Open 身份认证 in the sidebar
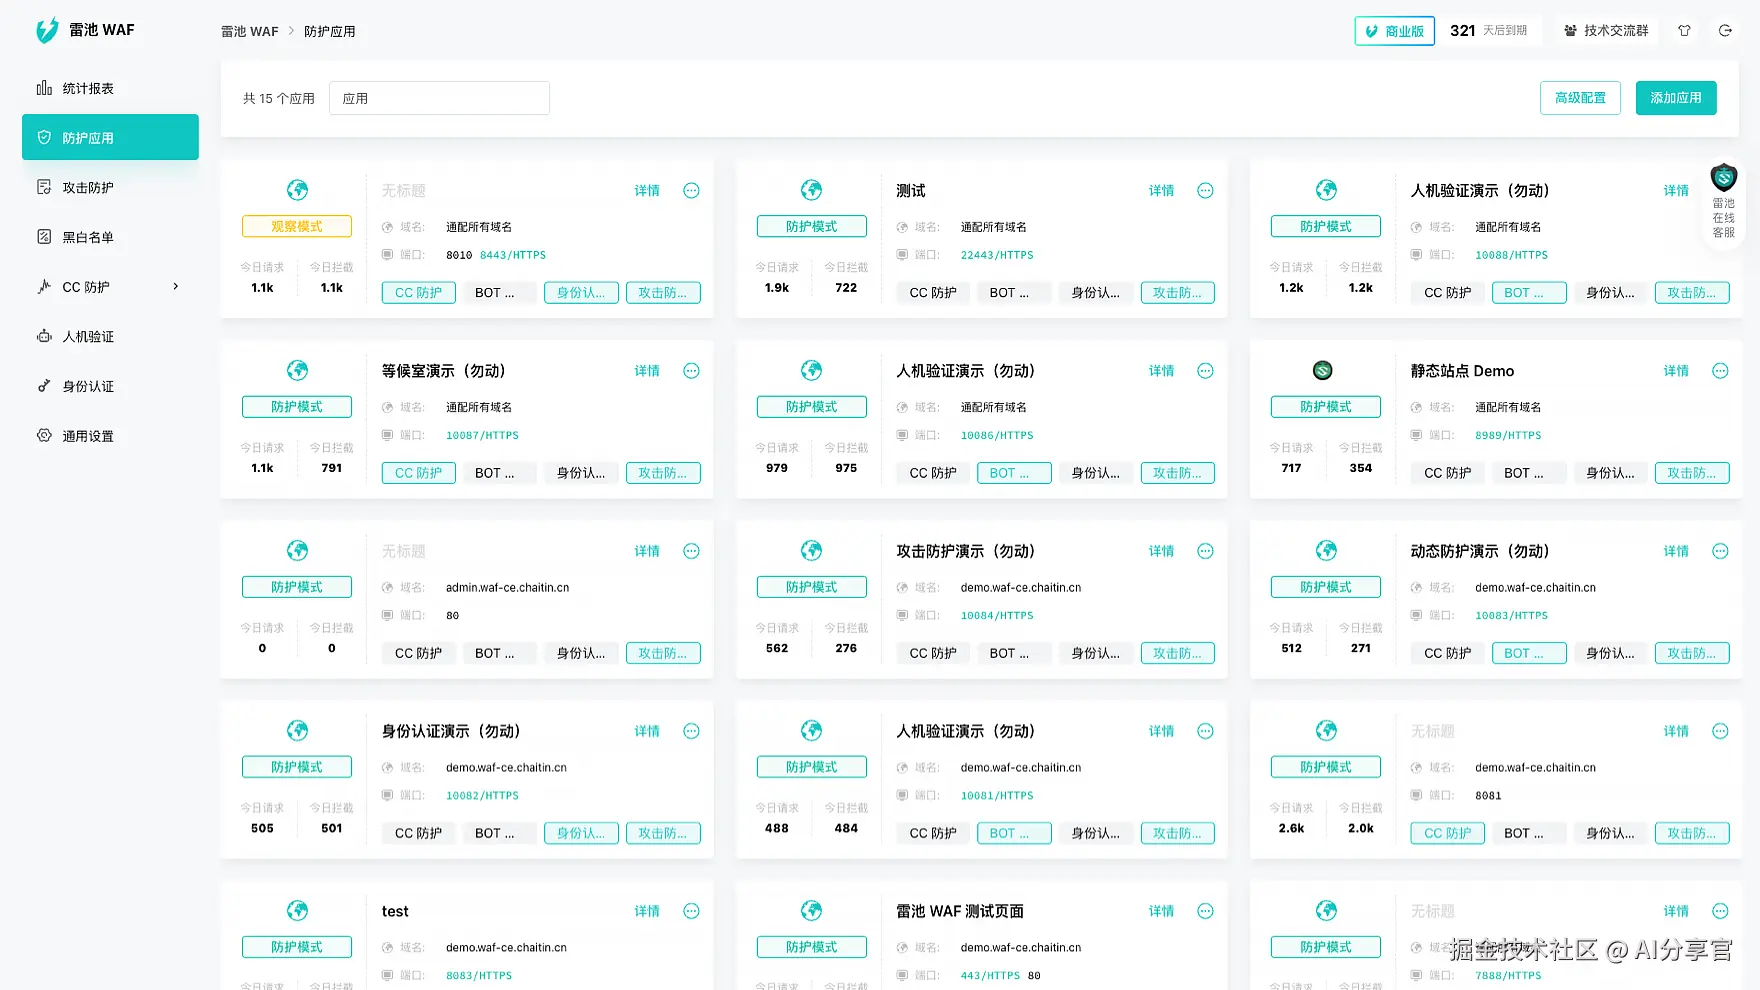The width and height of the screenshot is (1760, 990). (110, 386)
